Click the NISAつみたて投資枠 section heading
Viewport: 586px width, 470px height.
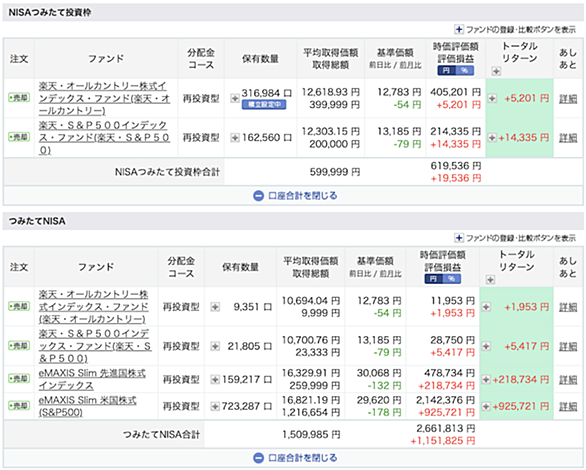(x=50, y=12)
